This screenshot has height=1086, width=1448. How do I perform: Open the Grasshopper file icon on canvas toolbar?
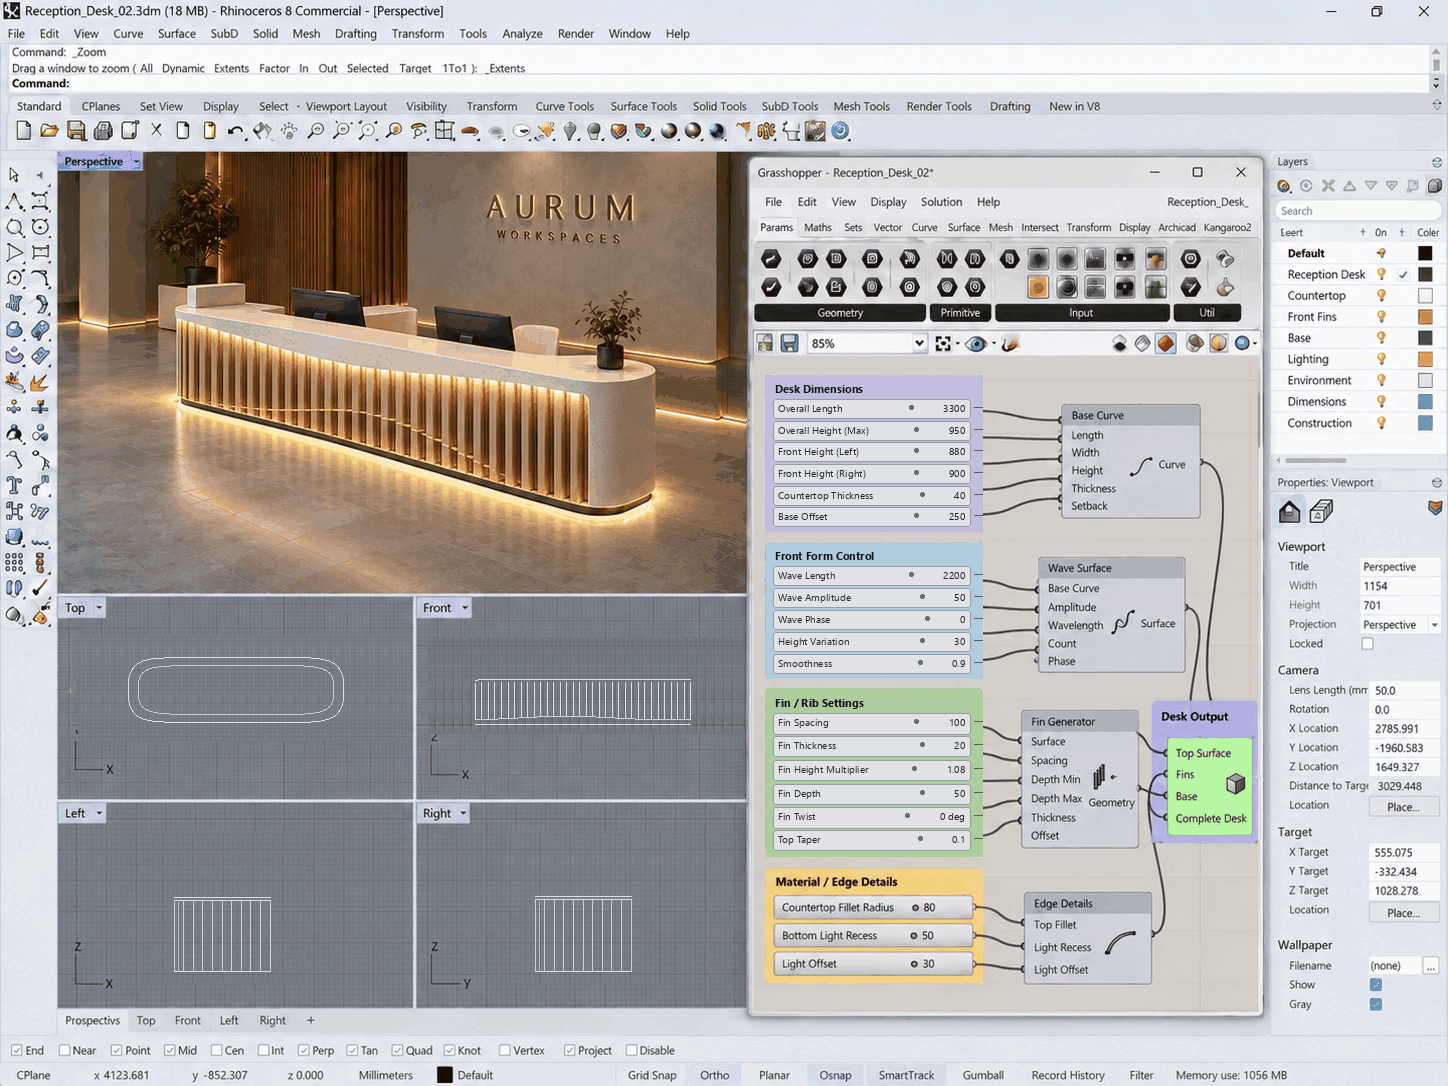point(765,343)
